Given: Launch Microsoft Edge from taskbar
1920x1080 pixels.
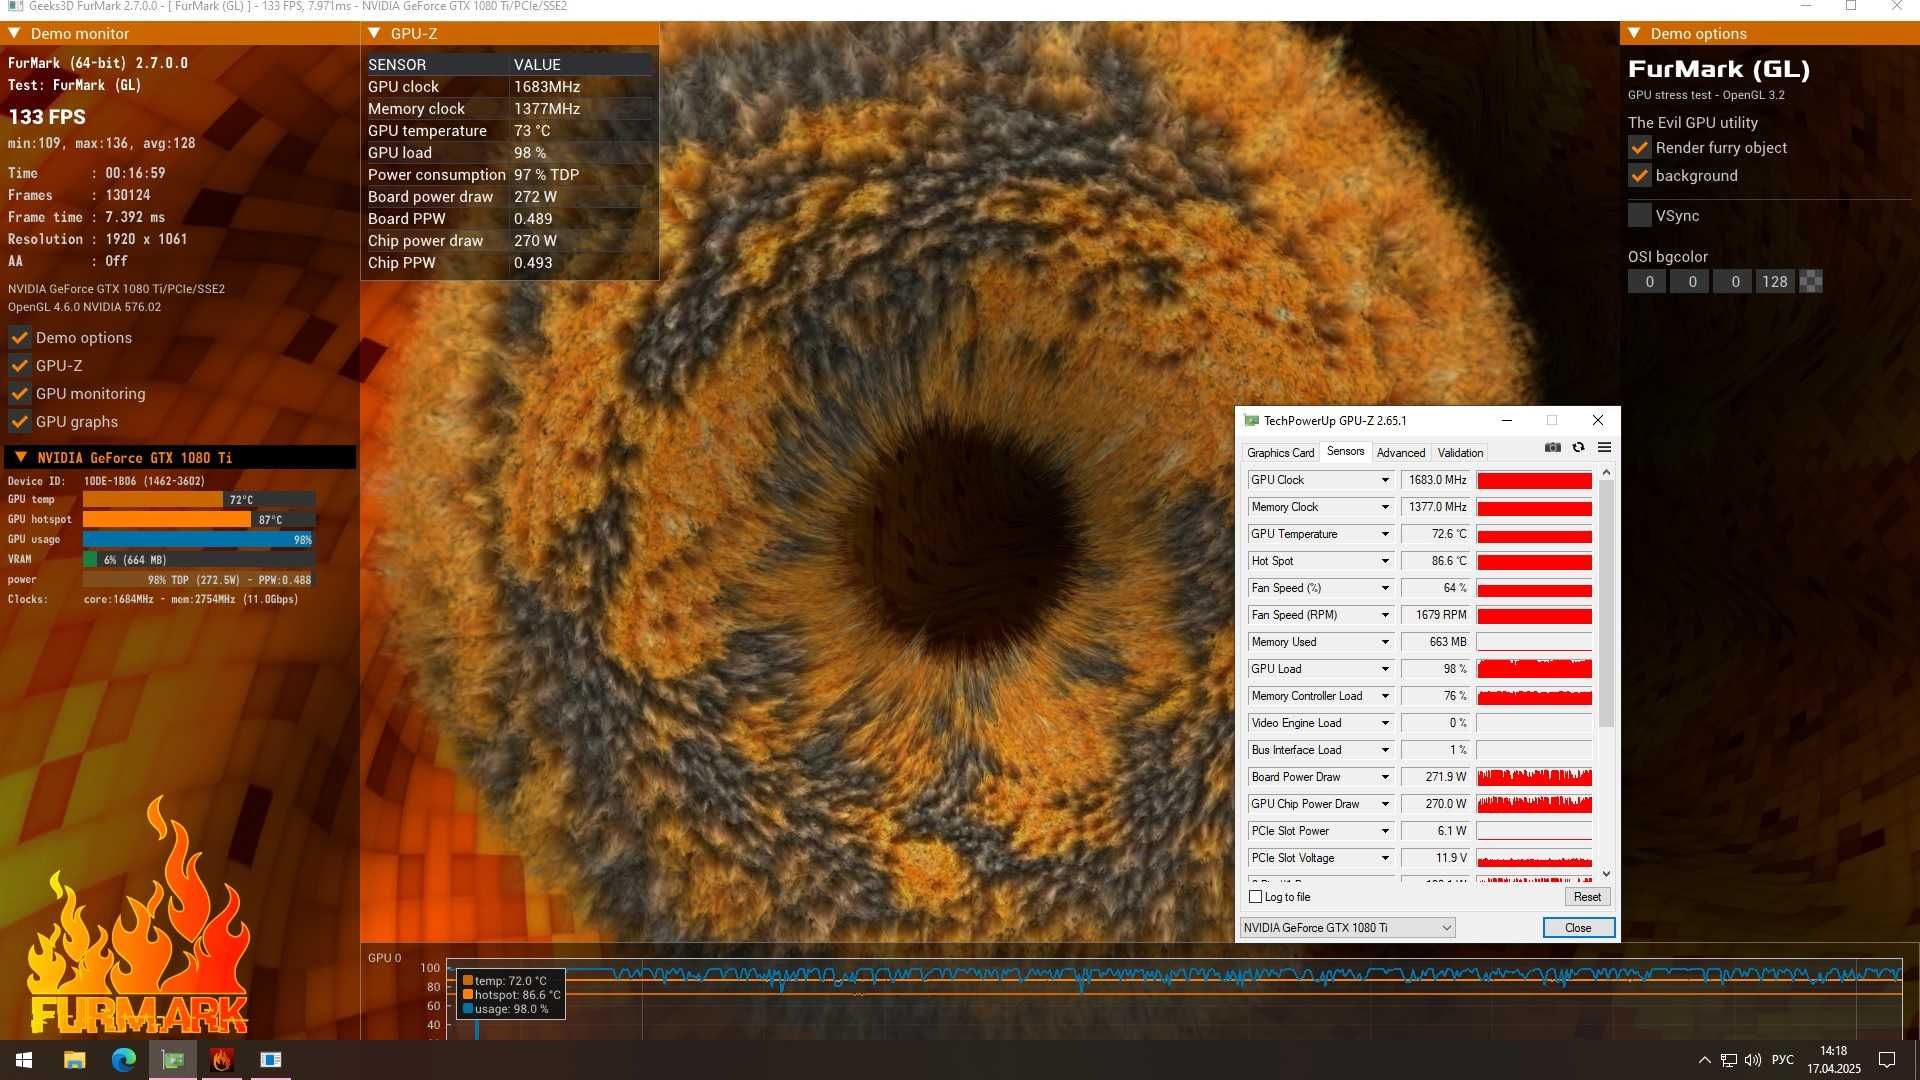Looking at the screenshot, I should tap(124, 1060).
